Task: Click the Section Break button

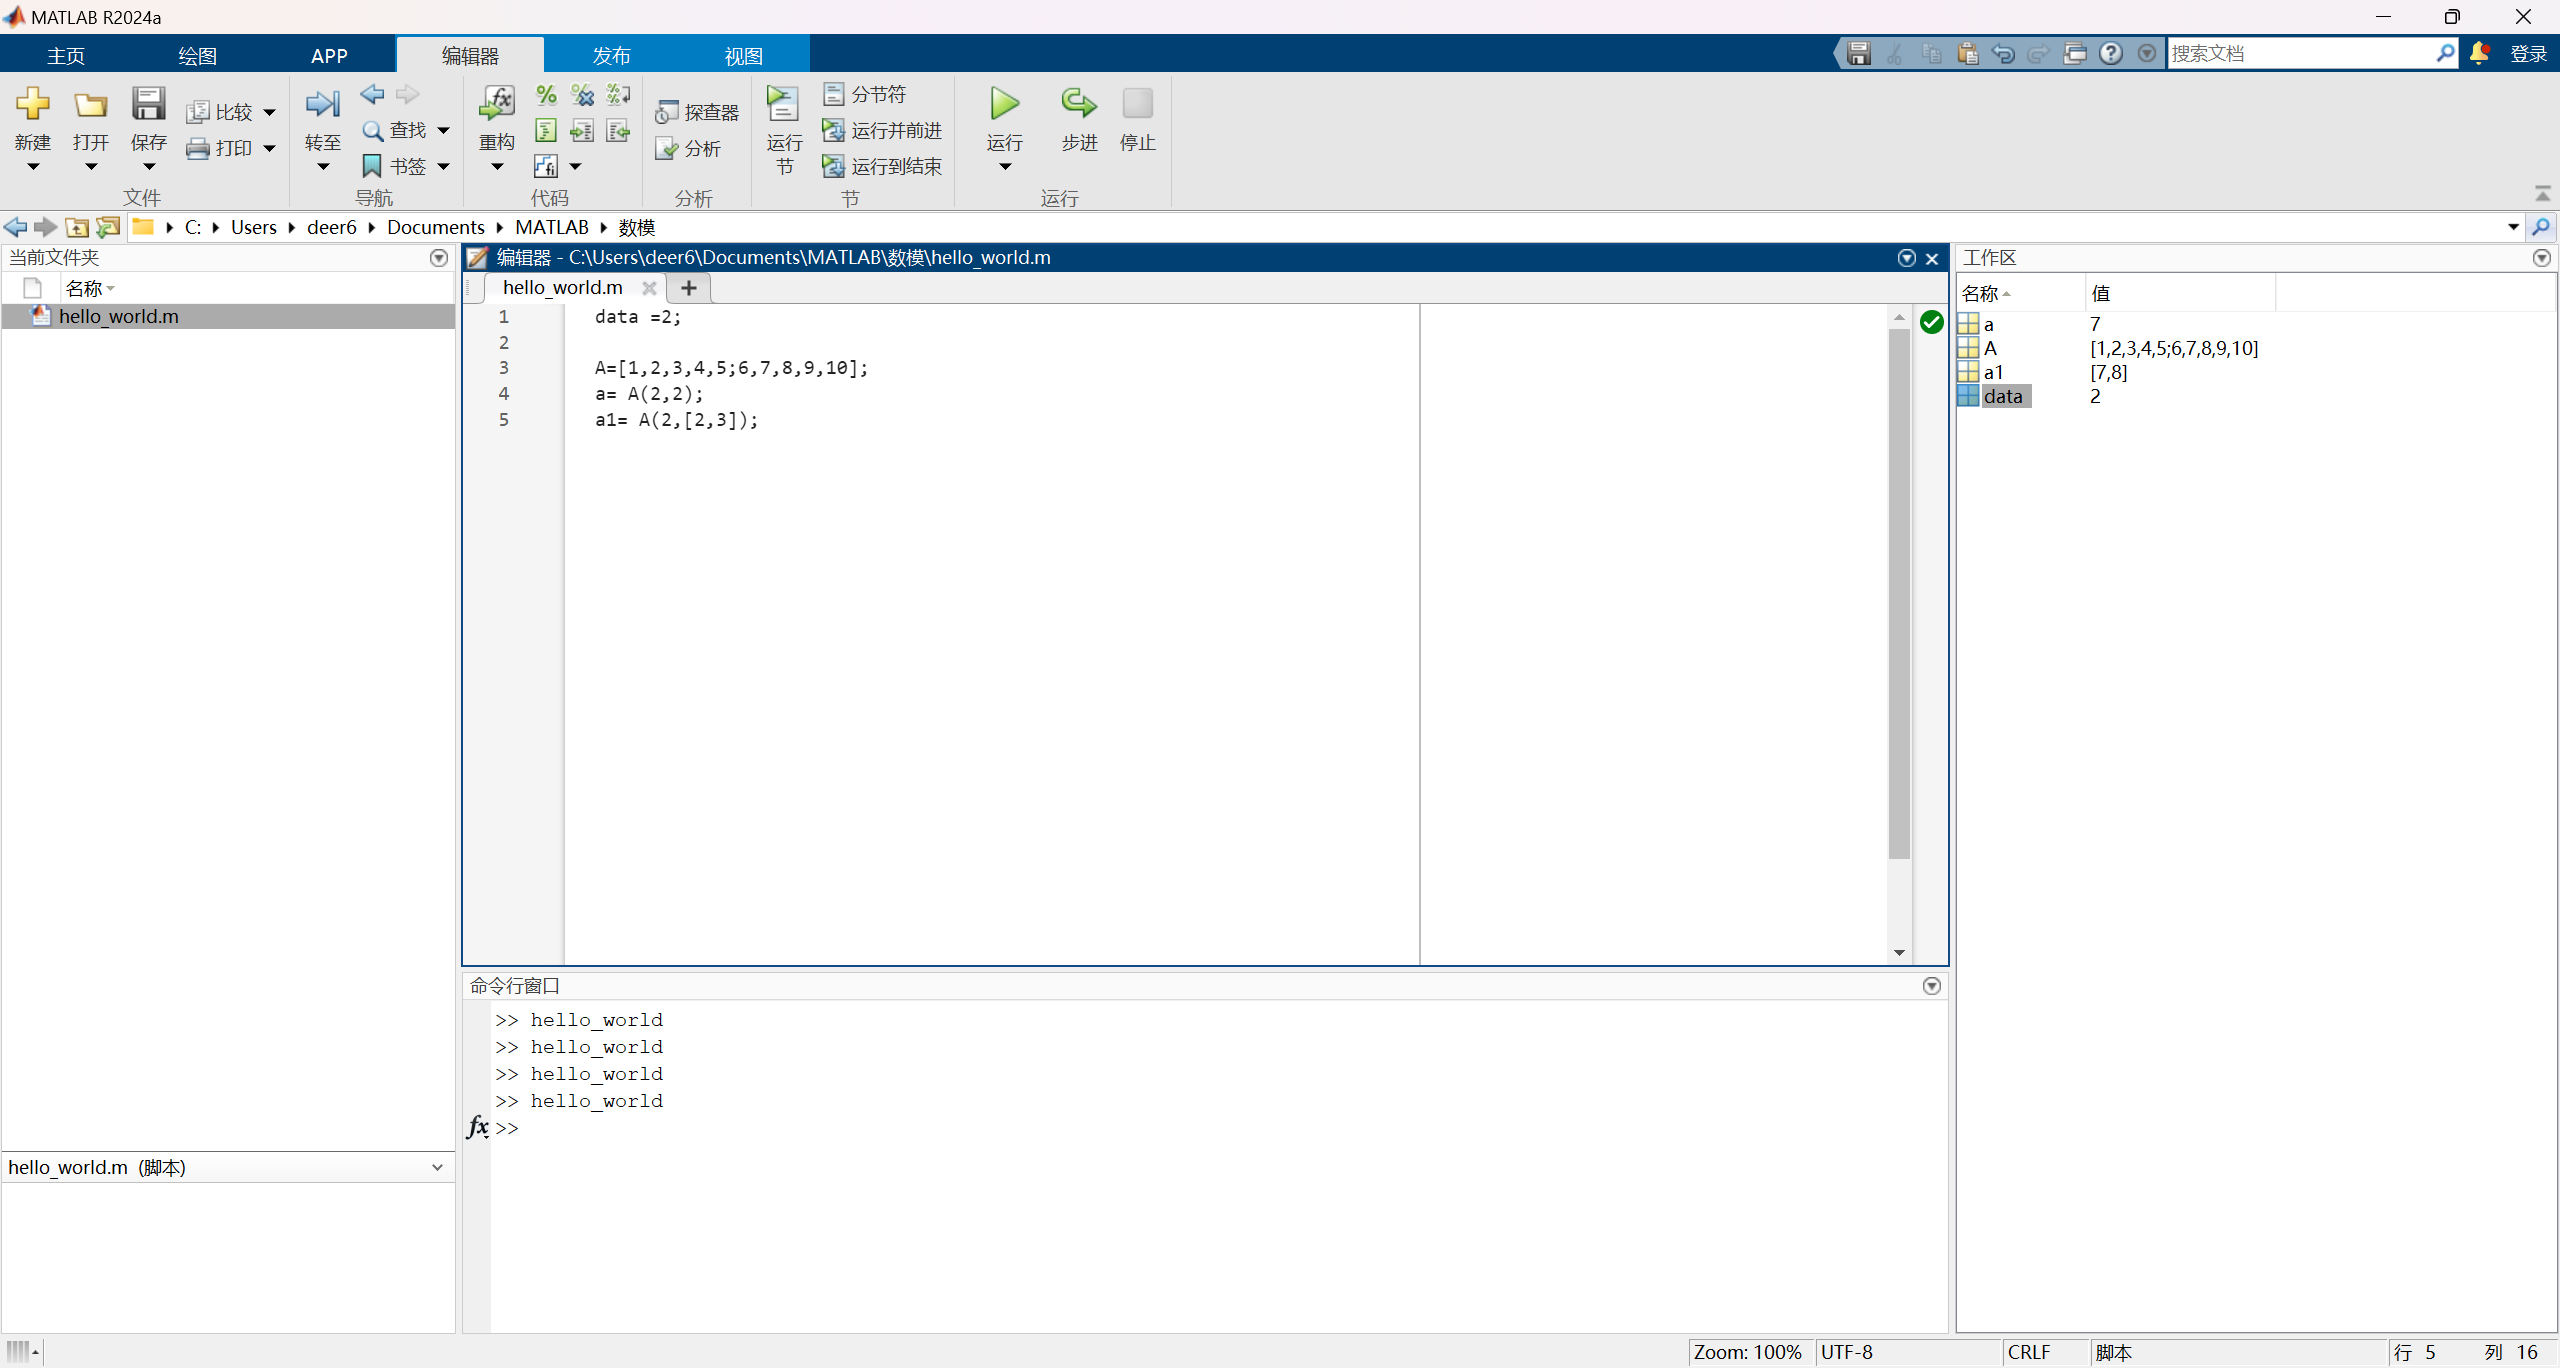Action: point(865,94)
